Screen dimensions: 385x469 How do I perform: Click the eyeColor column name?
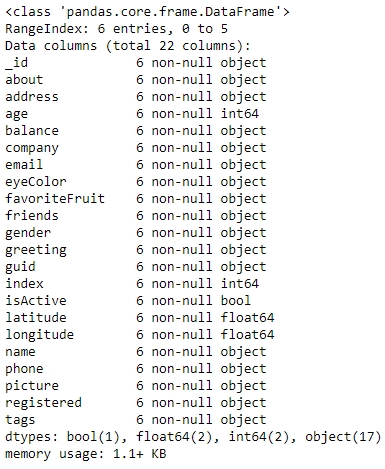coord(36,182)
